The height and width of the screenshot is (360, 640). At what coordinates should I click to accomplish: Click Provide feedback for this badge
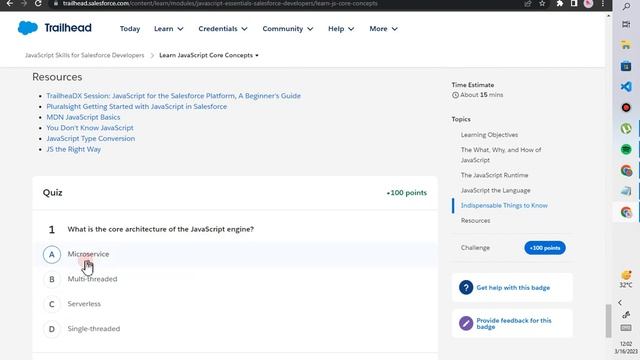(x=514, y=324)
